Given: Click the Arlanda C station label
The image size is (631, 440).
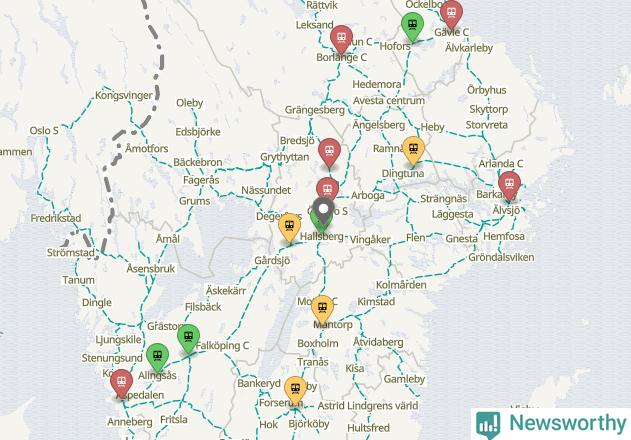Looking at the screenshot, I should [x=501, y=163].
